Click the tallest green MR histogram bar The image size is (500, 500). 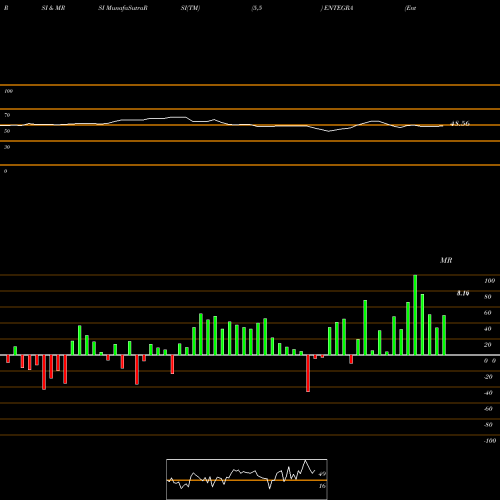pos(415,315)
